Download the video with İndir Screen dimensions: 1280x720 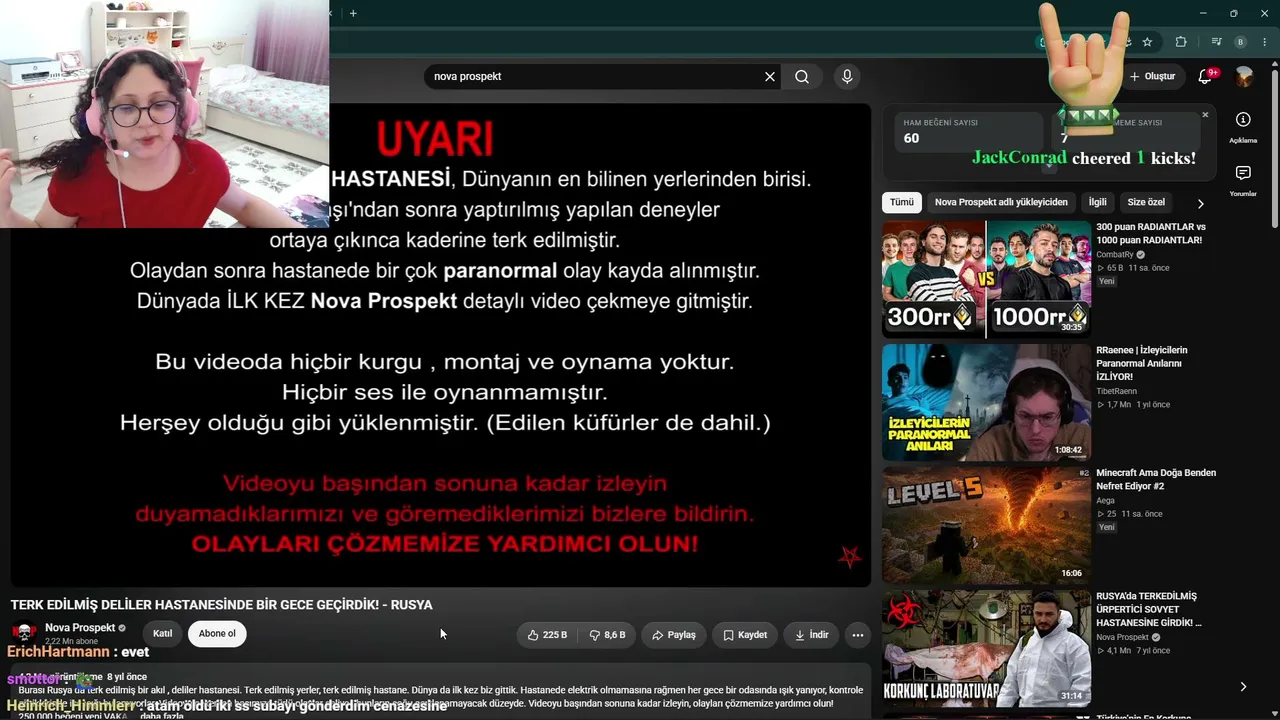[811, 635]
